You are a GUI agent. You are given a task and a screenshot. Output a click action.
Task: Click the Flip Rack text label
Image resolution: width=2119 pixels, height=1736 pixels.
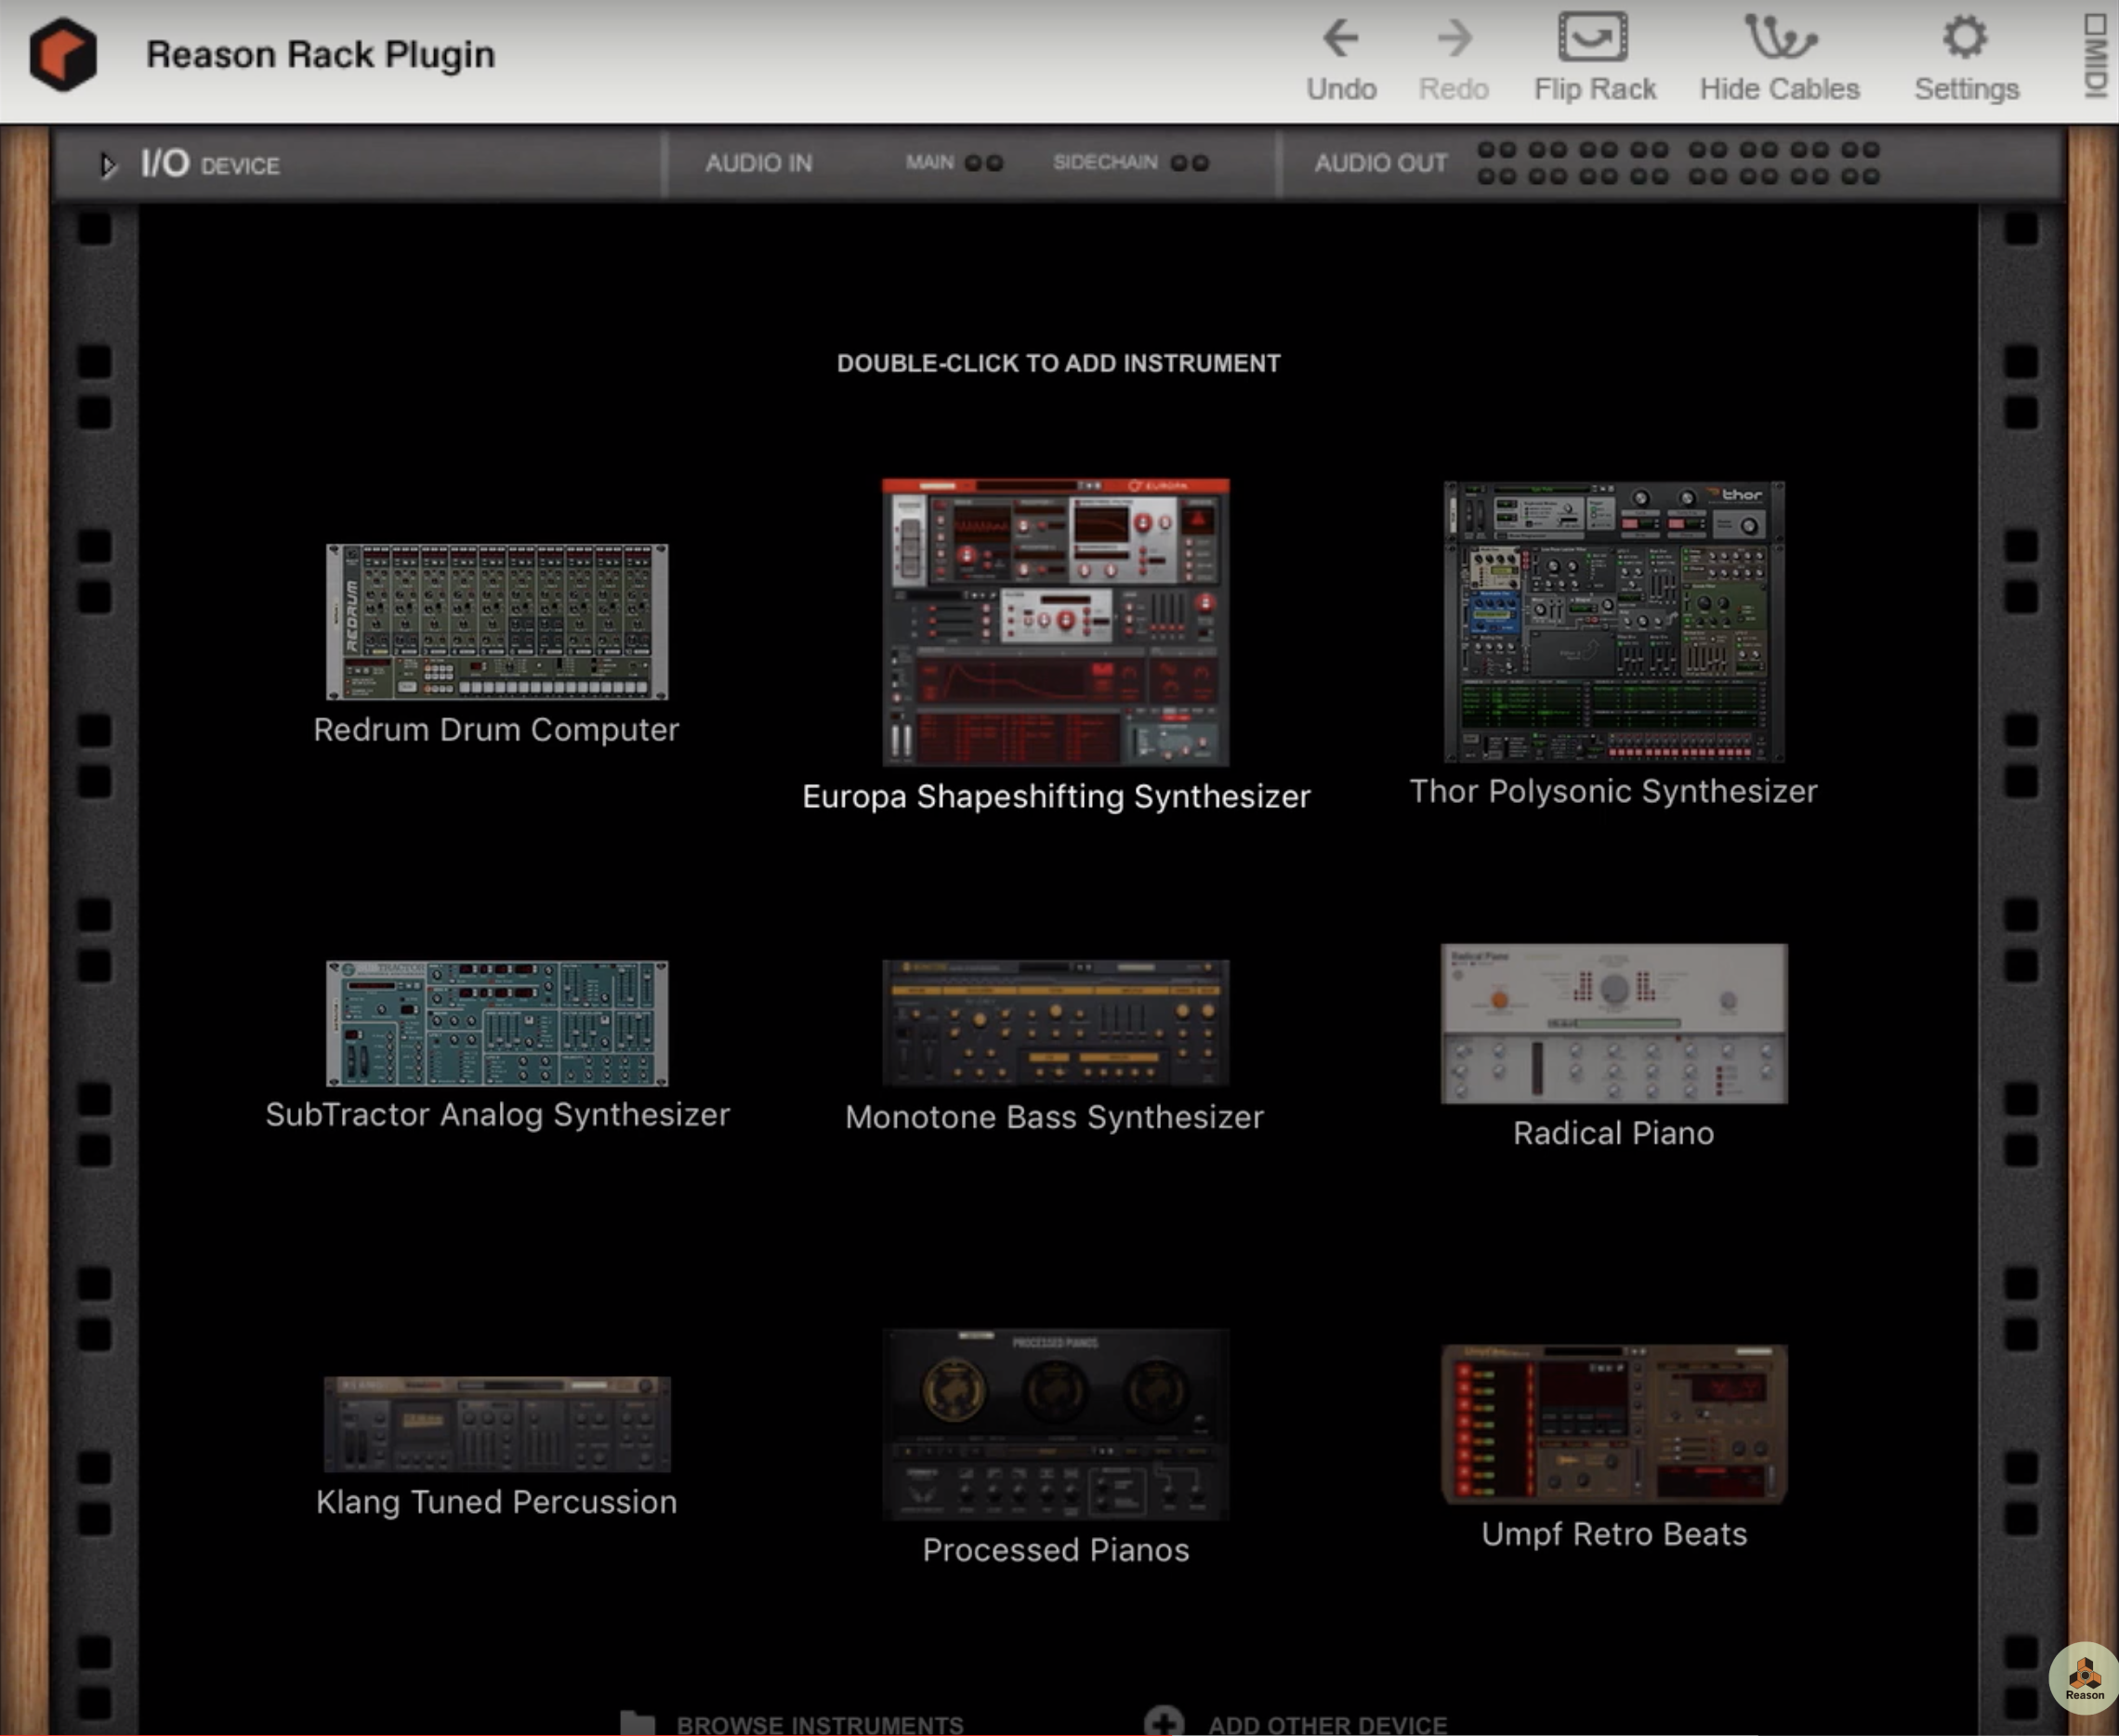[1595, 89]
